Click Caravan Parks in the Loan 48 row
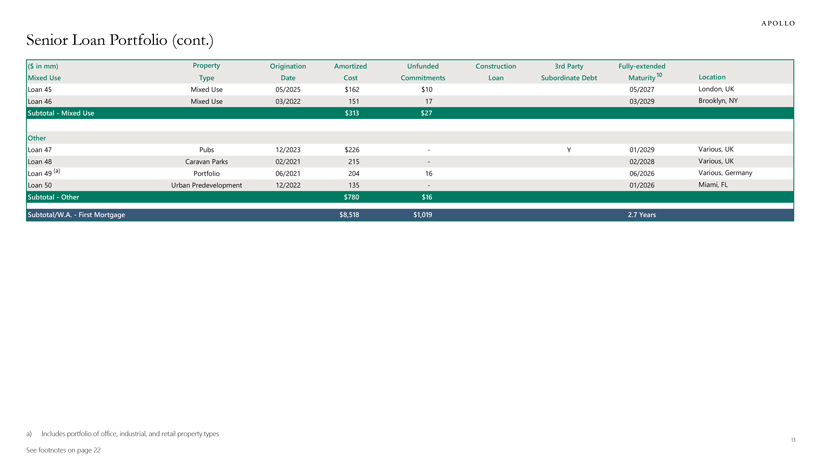This screenshot has width=820, height=461. (x=206, y=161)
